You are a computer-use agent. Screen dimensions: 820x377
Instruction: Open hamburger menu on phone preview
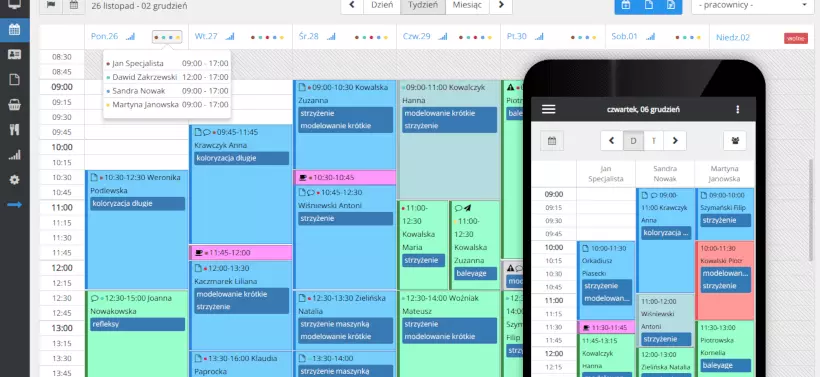pos(549,109)
